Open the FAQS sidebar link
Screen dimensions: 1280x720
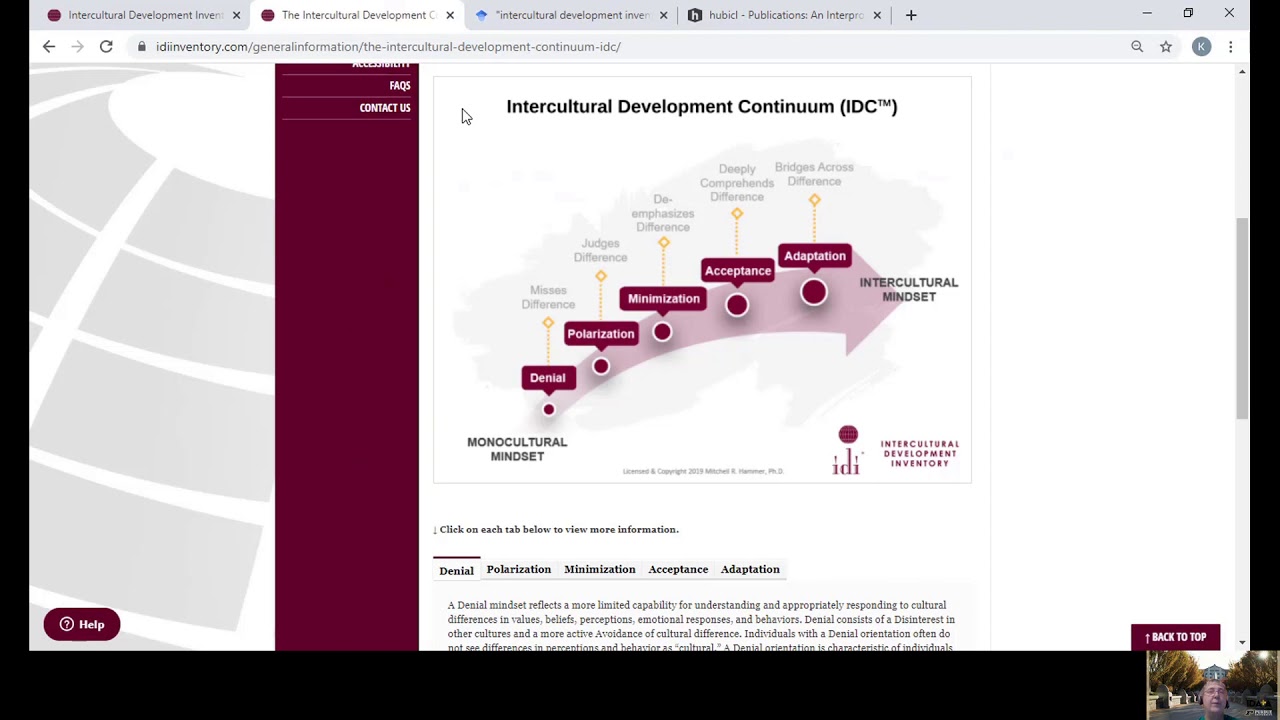coord(400,86)
